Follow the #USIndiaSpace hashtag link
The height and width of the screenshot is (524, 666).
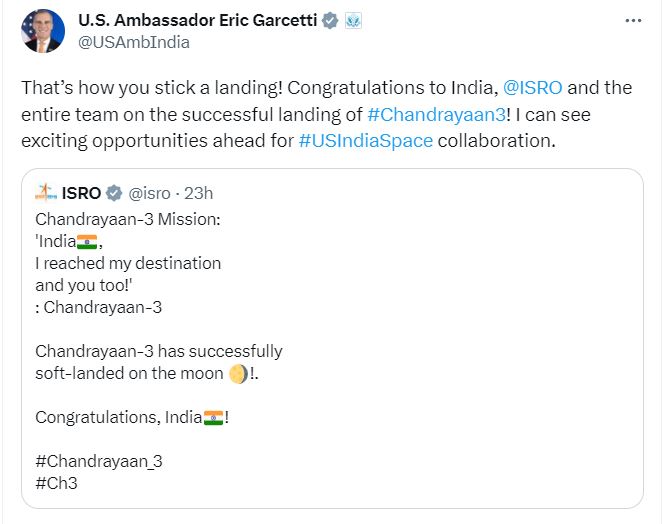365,141
